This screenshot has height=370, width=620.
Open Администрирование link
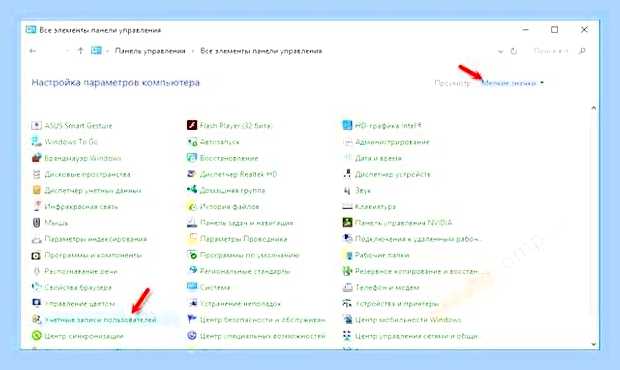click(392, 142)
